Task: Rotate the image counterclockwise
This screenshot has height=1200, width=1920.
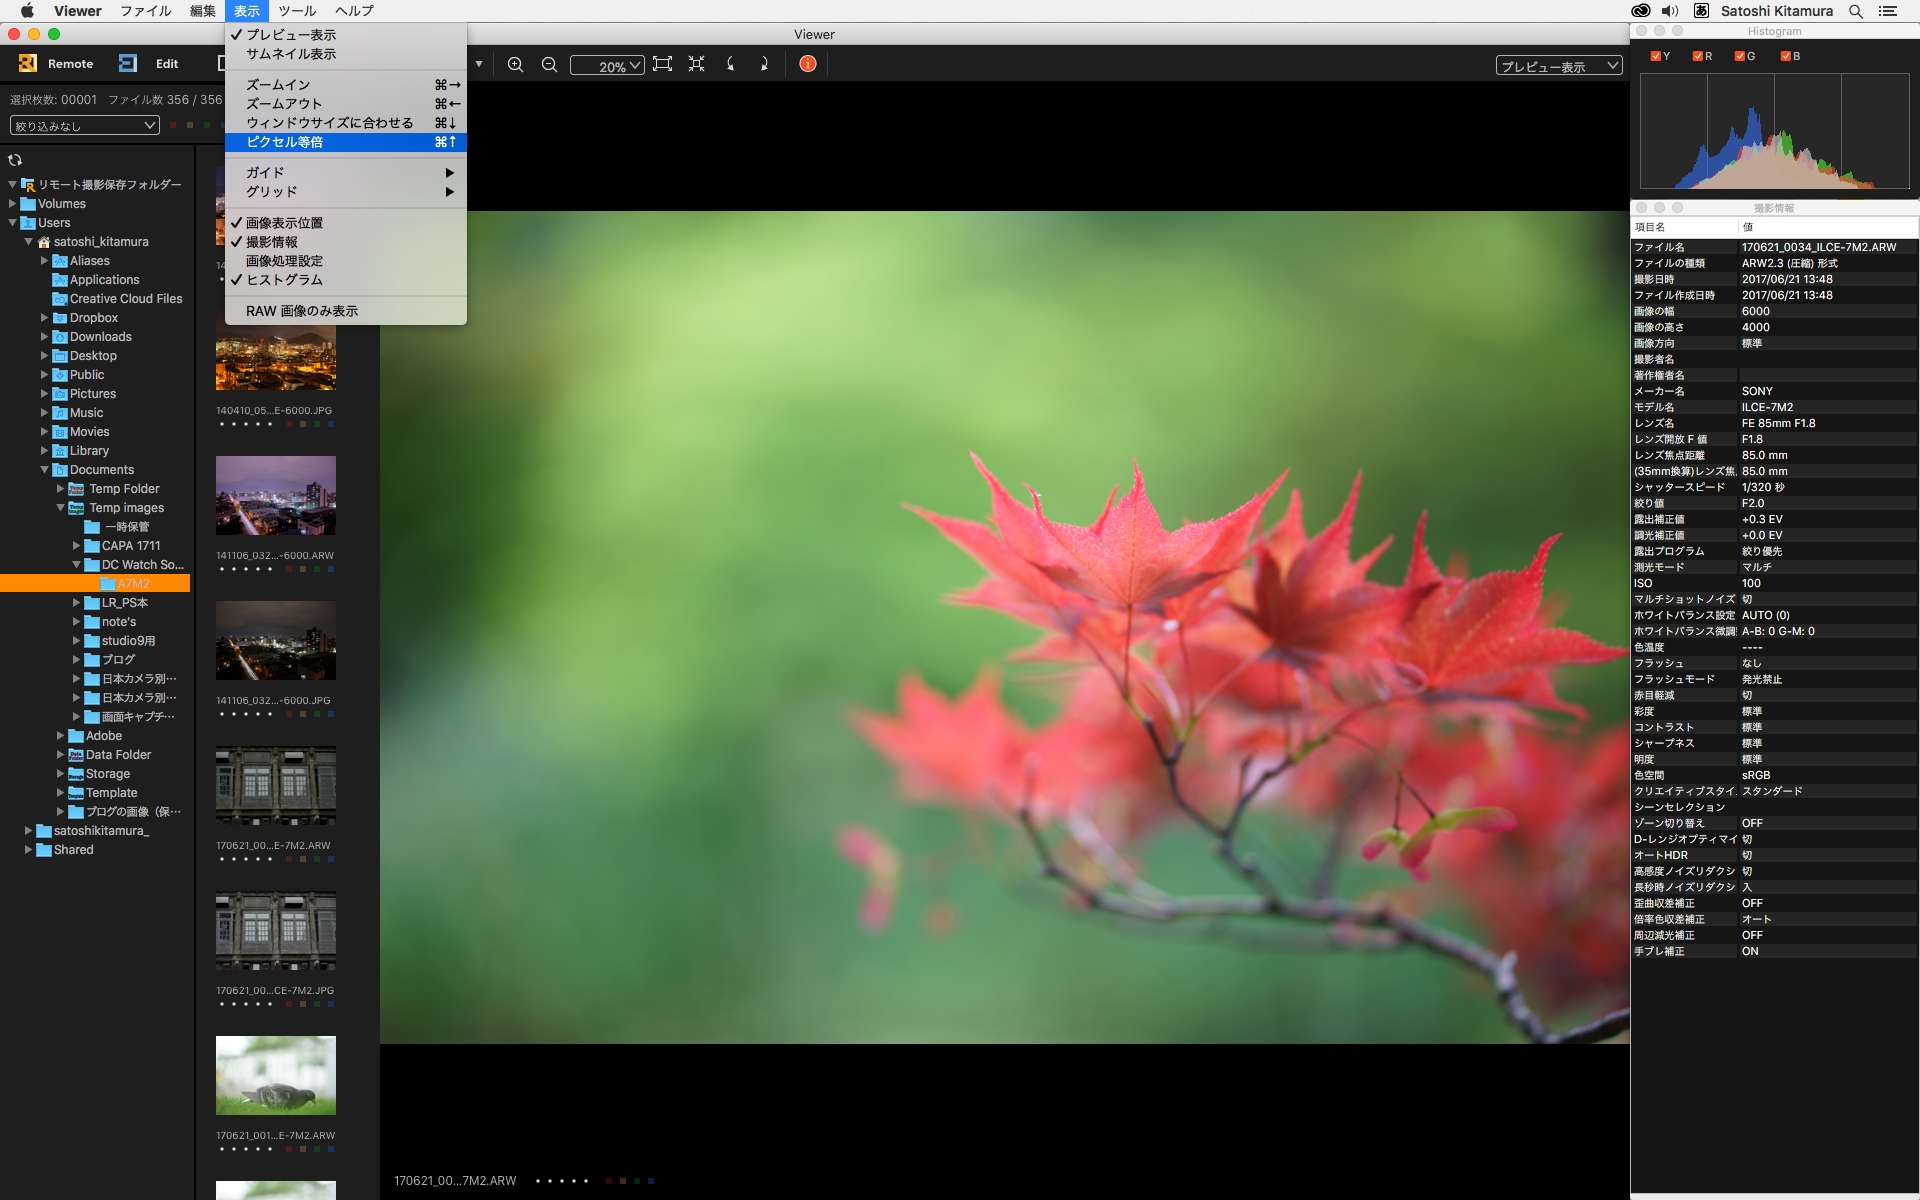Action: click(x=731, y=63)
